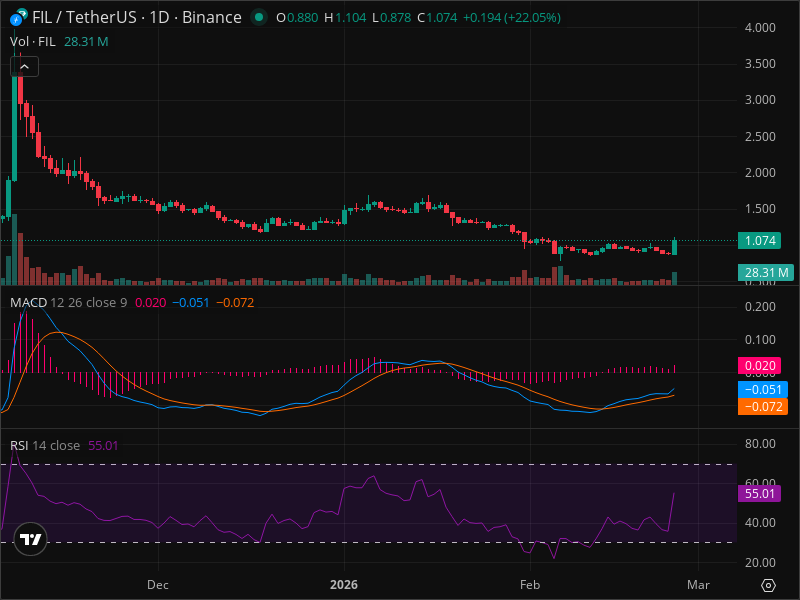
Task: Click the green market status dot
Action: click(259, 18)
